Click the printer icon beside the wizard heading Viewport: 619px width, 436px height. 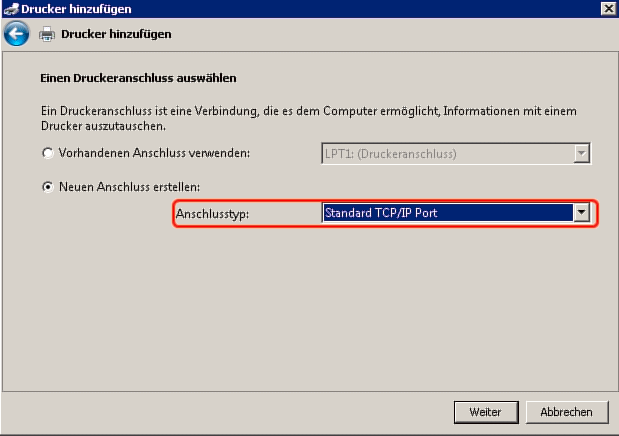click(47, 34)
